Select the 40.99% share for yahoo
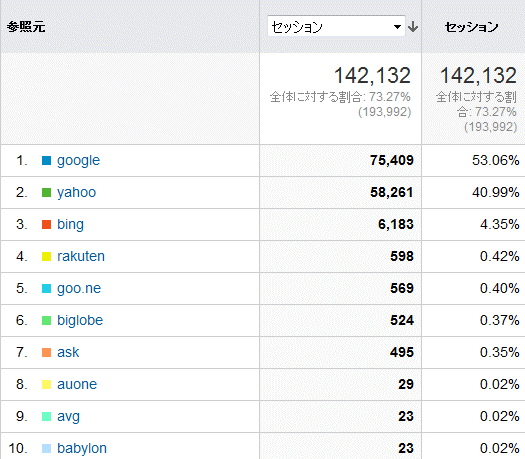Image resolution: width=525 pixels, height=459 pixels. (496, 193)
